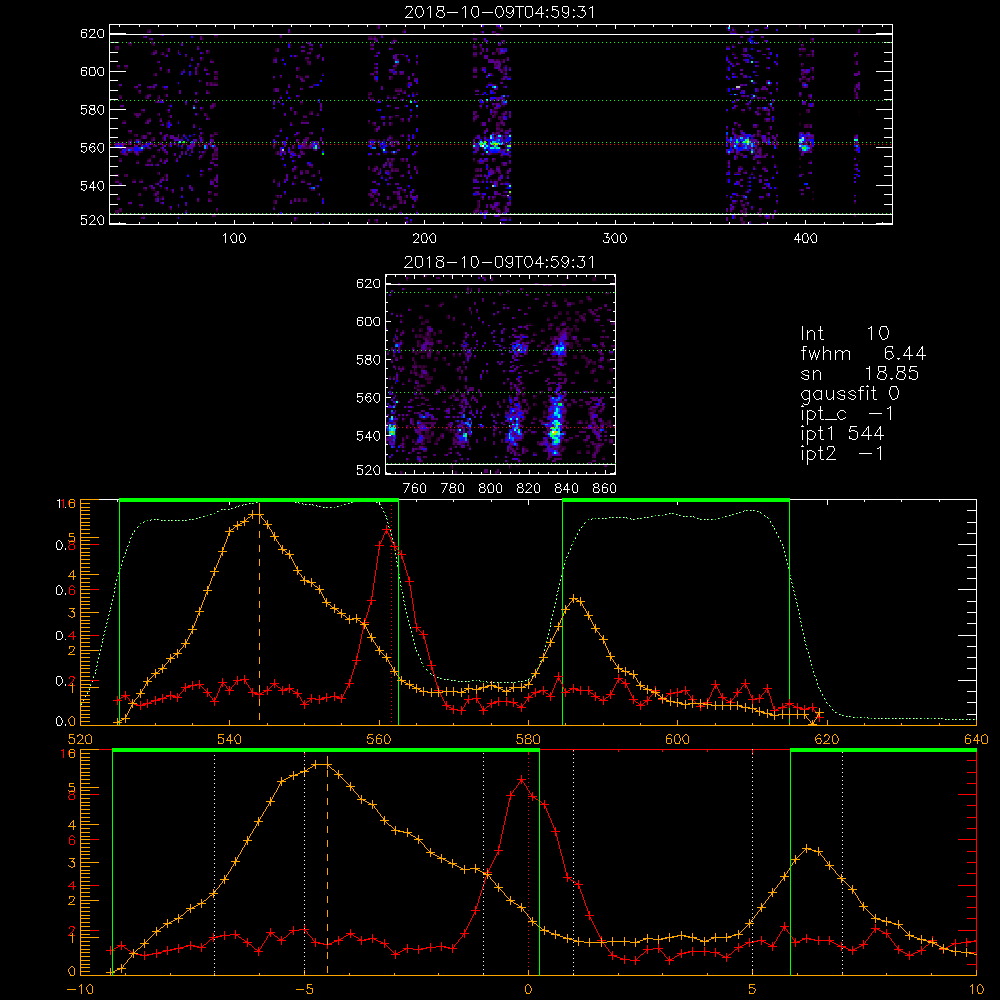Click x-axis label 200 under the top spectrogram
The width and height of the screenshot is (1000, 1000).
424,238
